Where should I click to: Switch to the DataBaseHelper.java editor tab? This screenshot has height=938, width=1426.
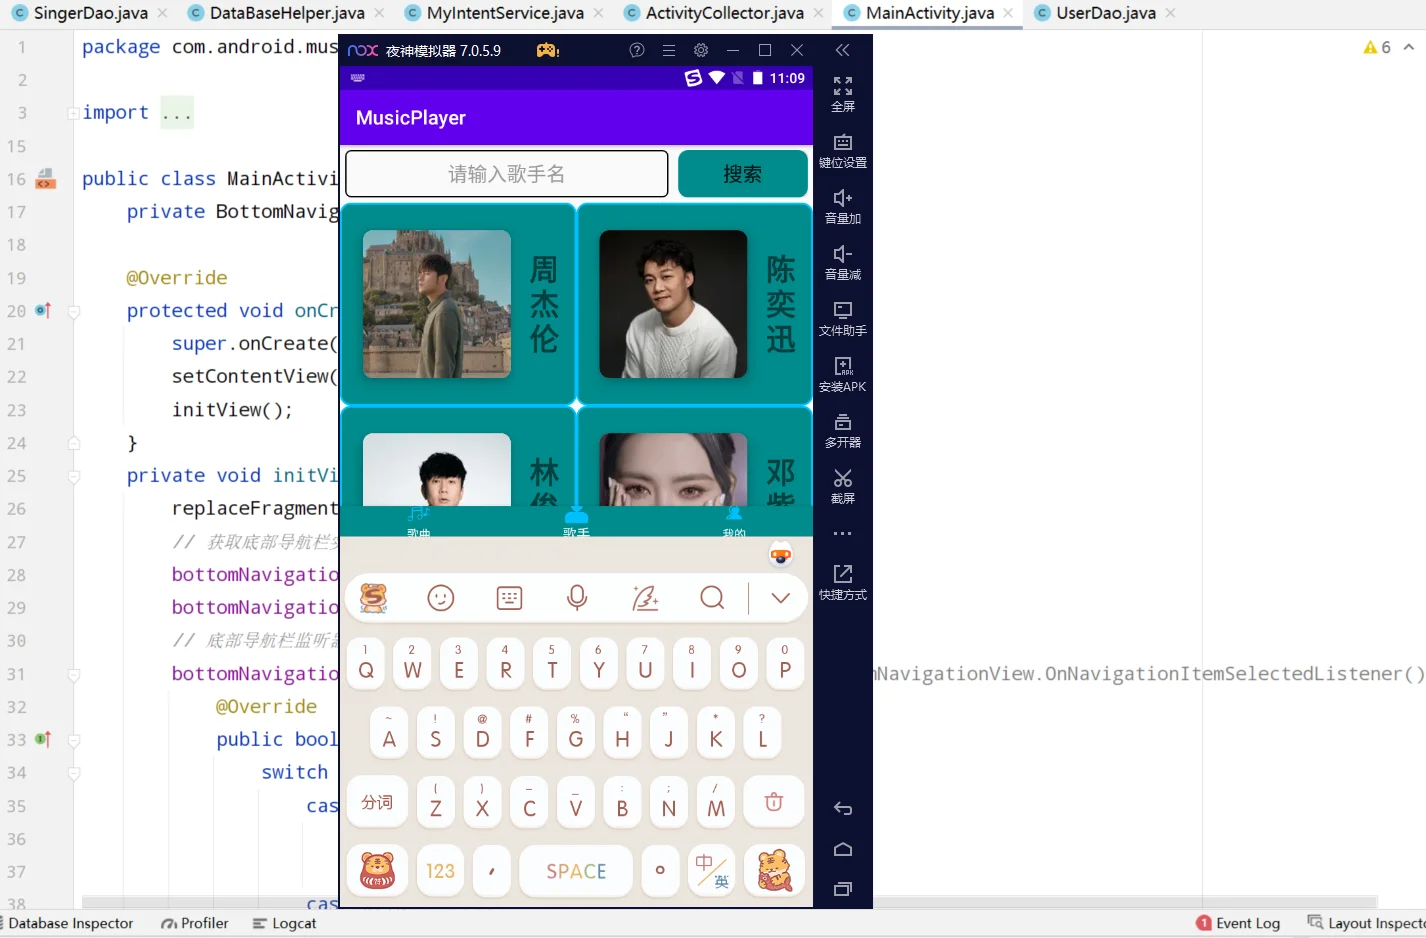(x=287, y=13)
